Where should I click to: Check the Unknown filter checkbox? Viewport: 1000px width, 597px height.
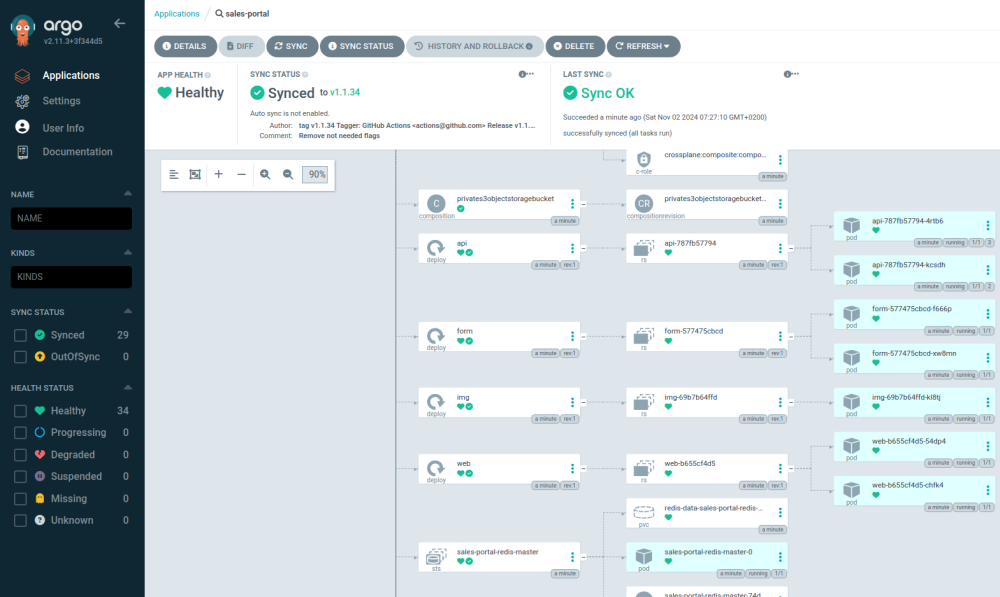click(20, 521)
